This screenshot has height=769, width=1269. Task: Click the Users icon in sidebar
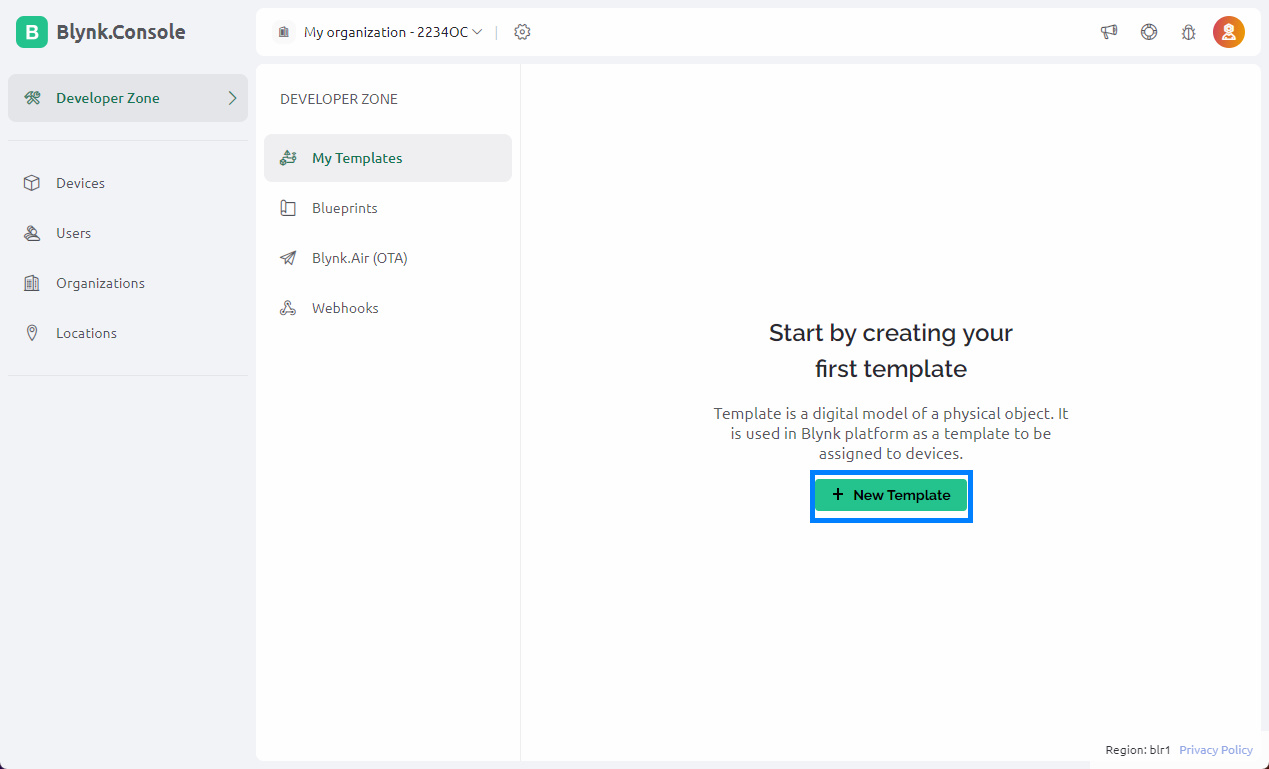click(x=32, y=233)
